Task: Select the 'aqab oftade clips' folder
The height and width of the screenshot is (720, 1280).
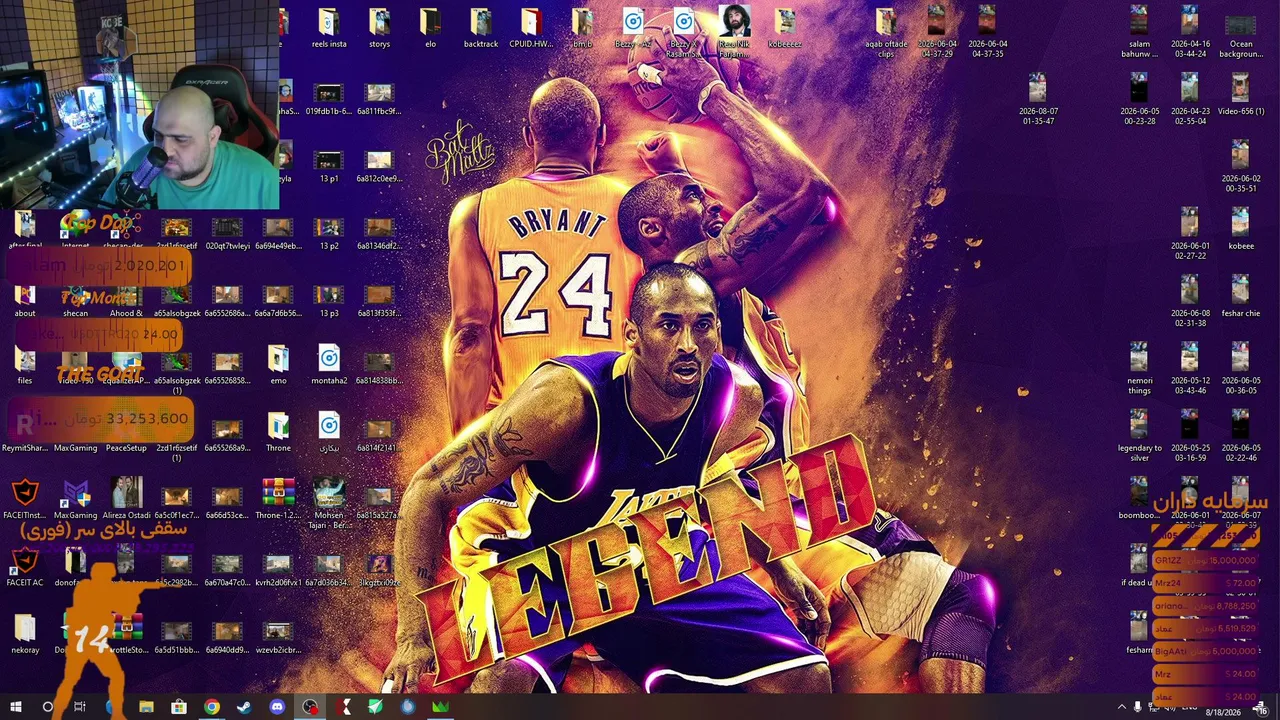Action: tap(886, 32)
